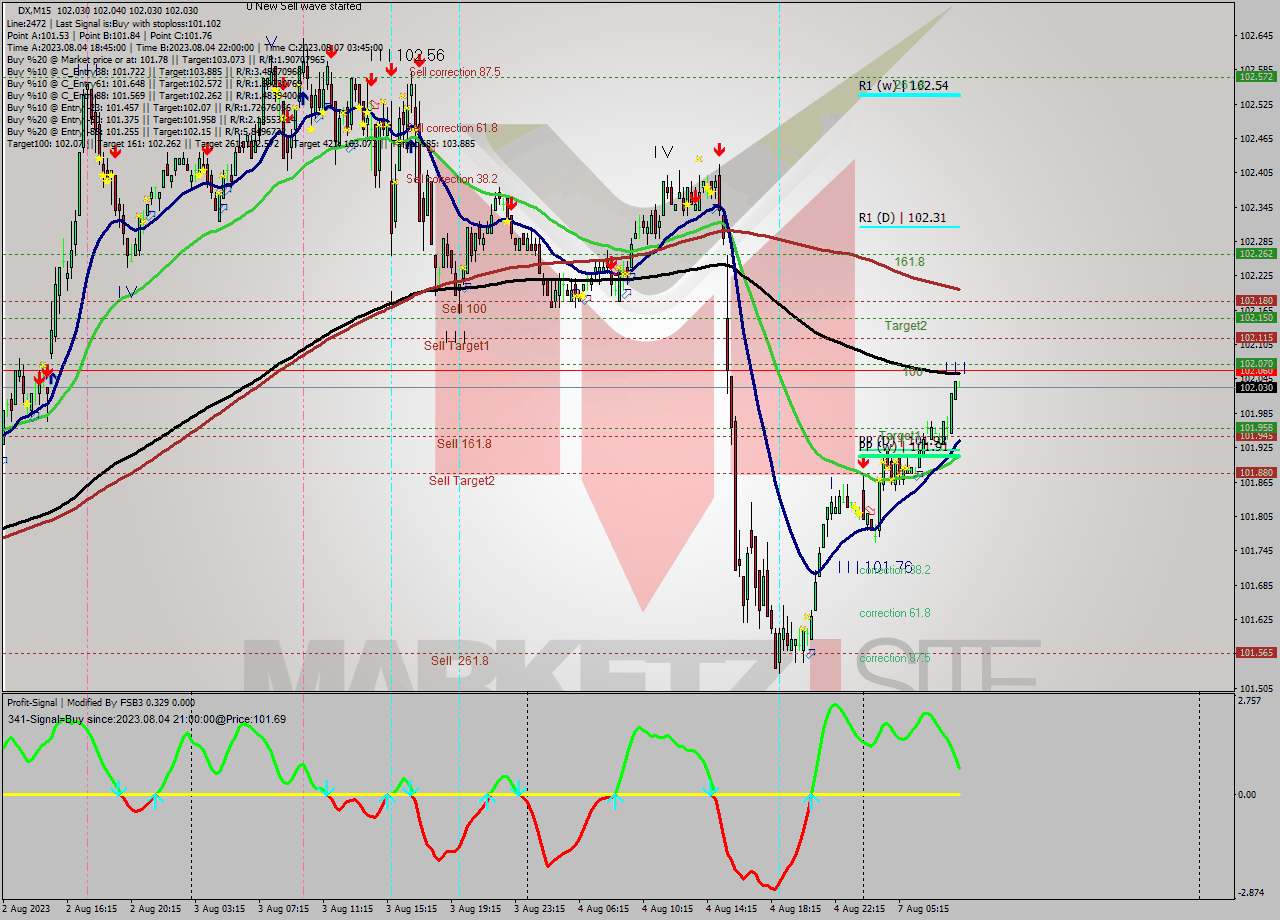Click the green 102.572 price tag

1256,76
